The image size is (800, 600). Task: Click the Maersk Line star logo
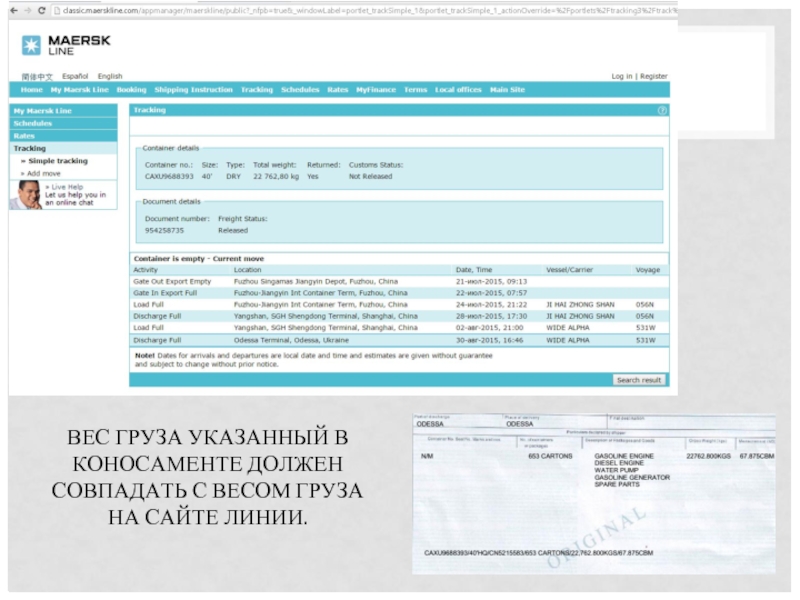(31, 45)
